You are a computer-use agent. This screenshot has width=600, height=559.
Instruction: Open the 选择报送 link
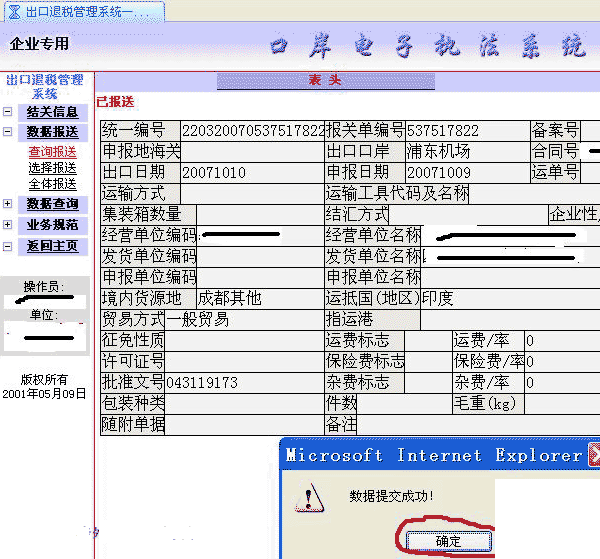[53, 168]
